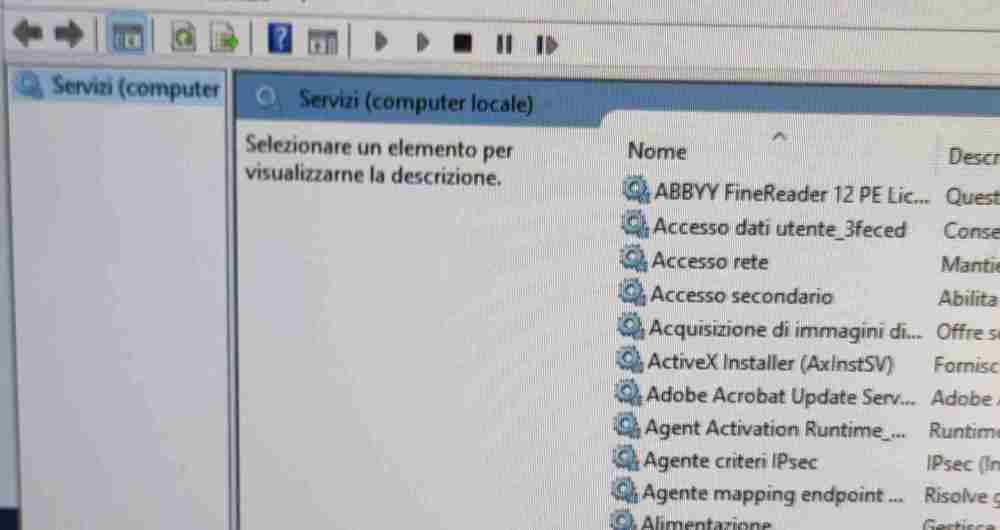The width and height of the screenshot is (1000, 530).
Task: Refresh the services list
Action: click(x=184, y=39)
